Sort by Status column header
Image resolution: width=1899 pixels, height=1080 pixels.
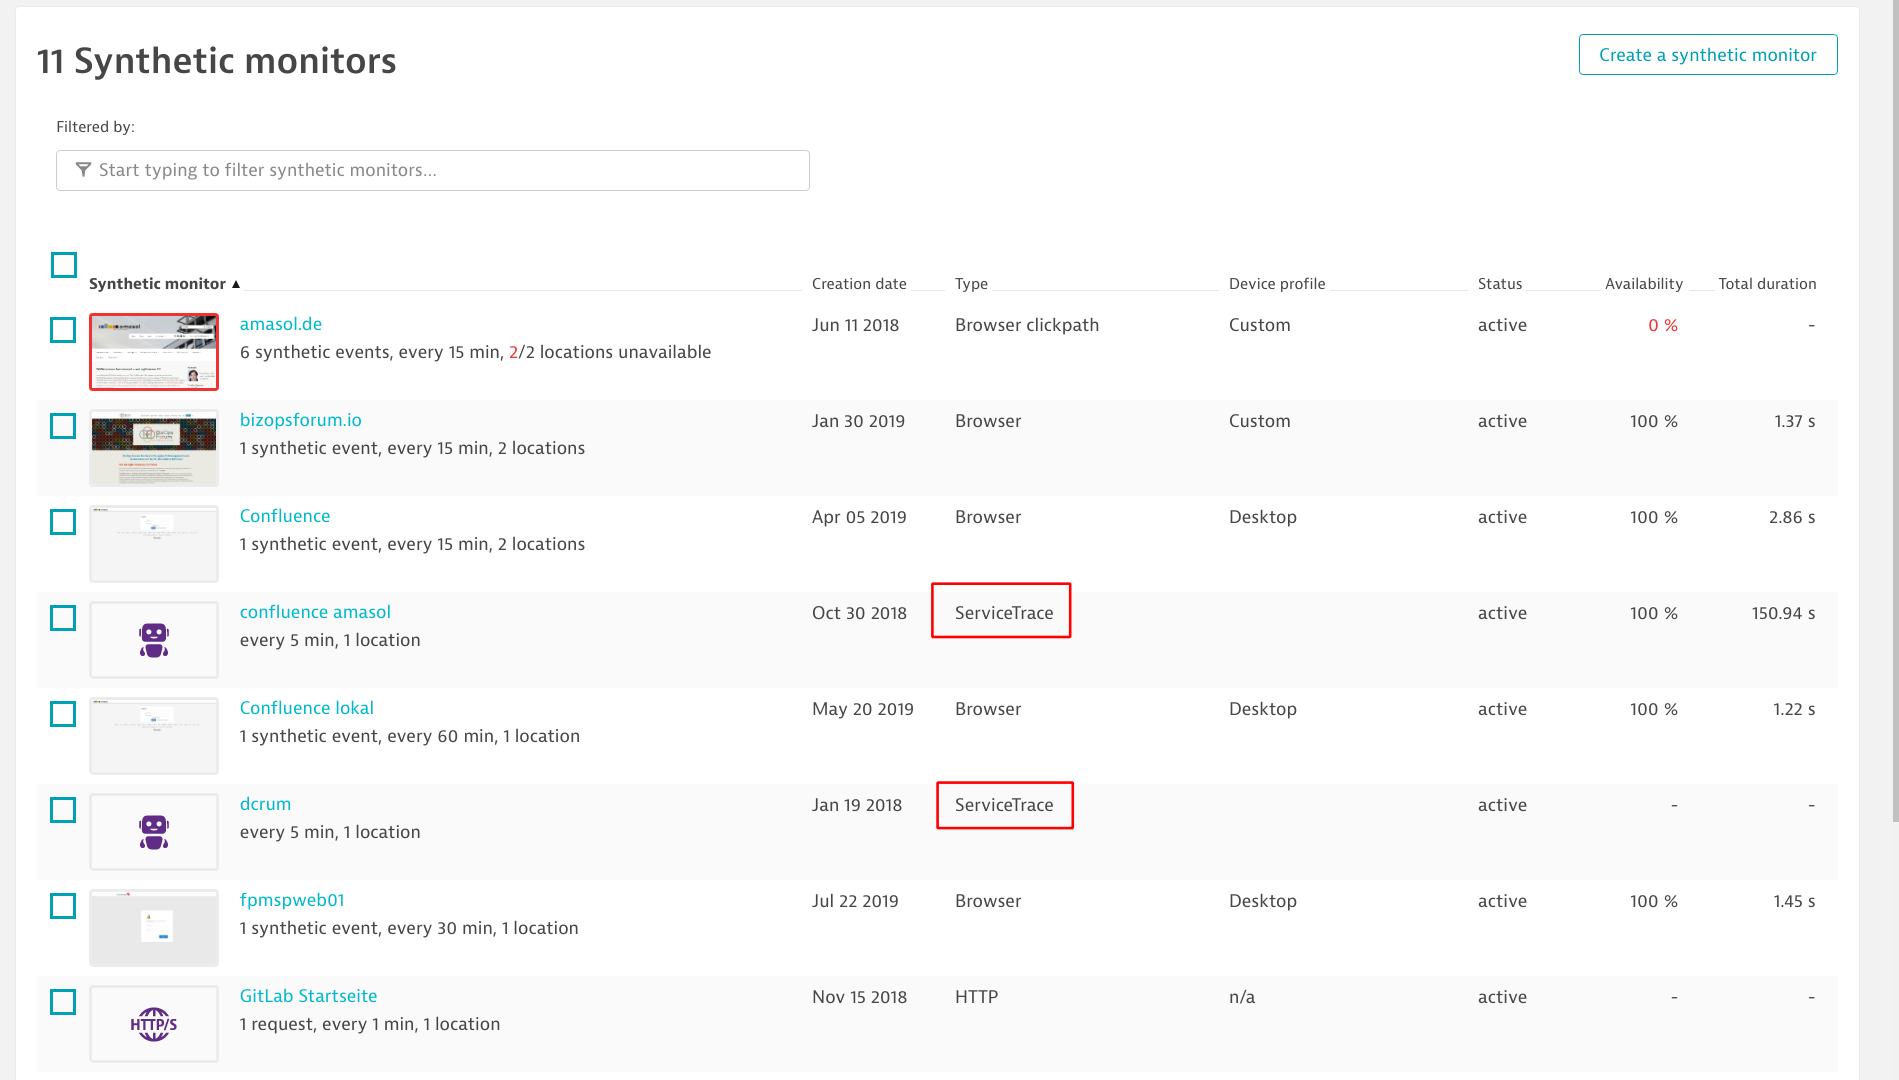pos(1500,284)
